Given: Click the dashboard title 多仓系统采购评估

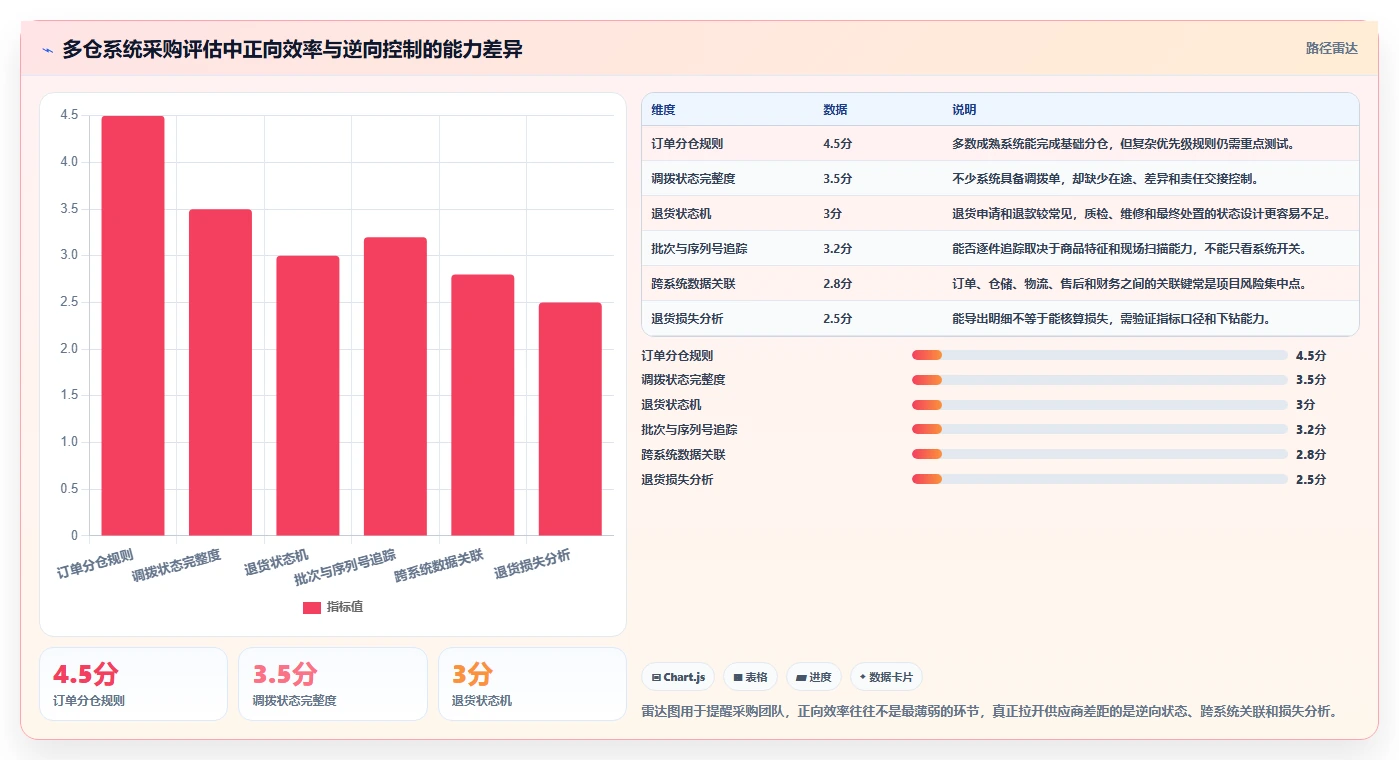Looking at the screenshot, I should [292, 49].
